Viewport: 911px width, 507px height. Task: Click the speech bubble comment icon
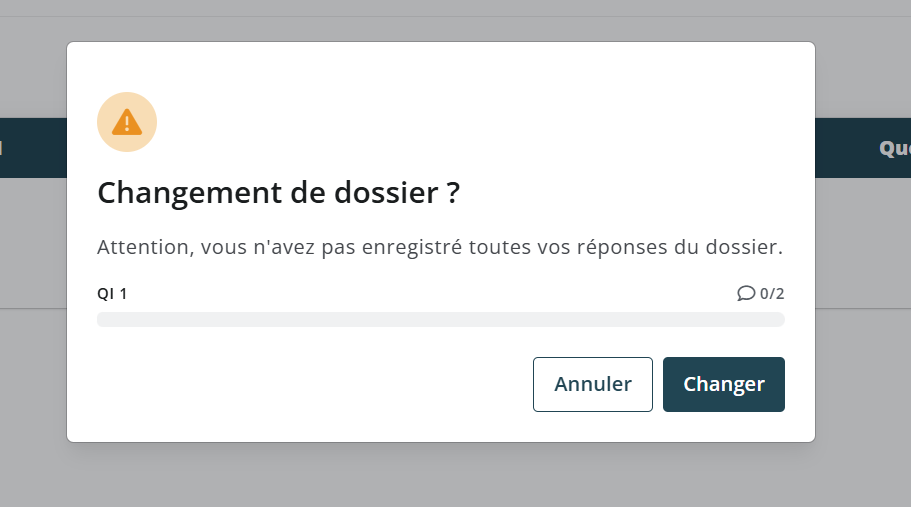click(x=746, y=293)
